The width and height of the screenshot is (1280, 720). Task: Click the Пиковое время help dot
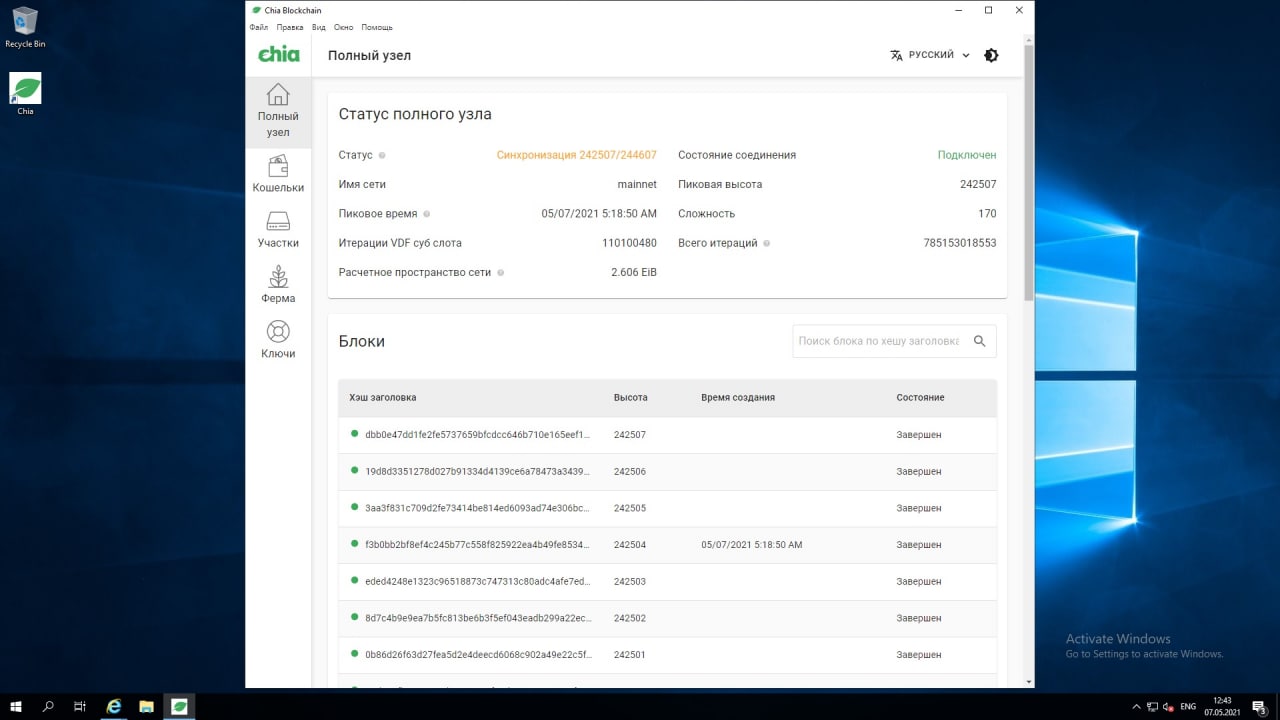coord(427,214)
